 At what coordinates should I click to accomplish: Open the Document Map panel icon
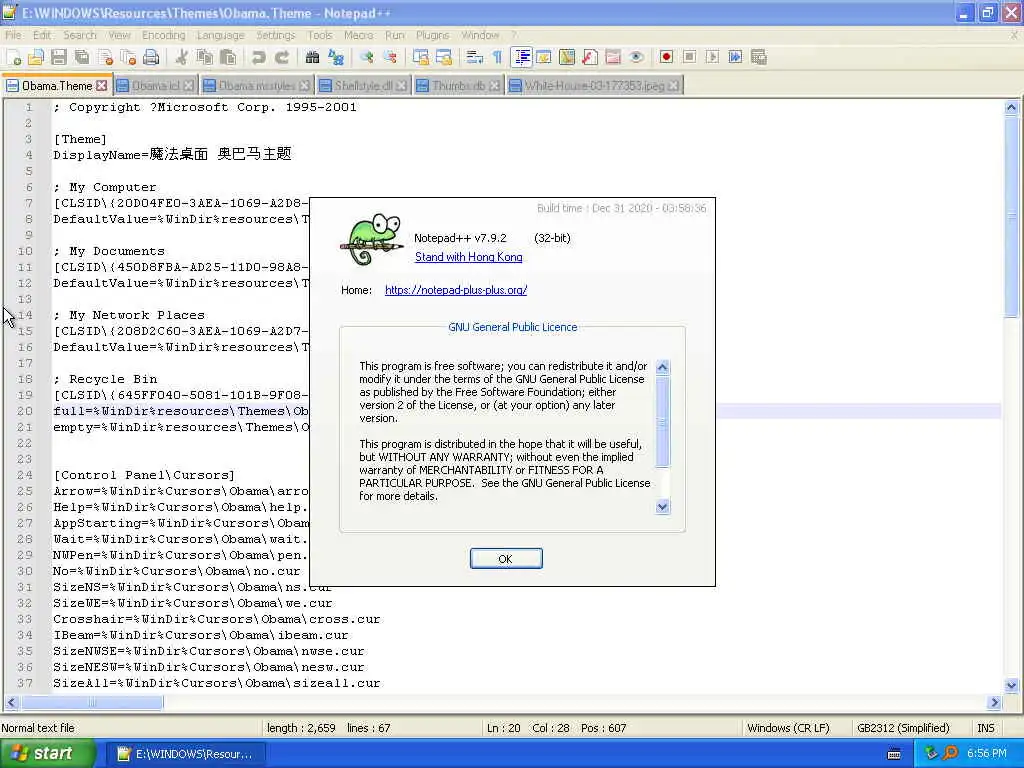(x=567, y=57)
